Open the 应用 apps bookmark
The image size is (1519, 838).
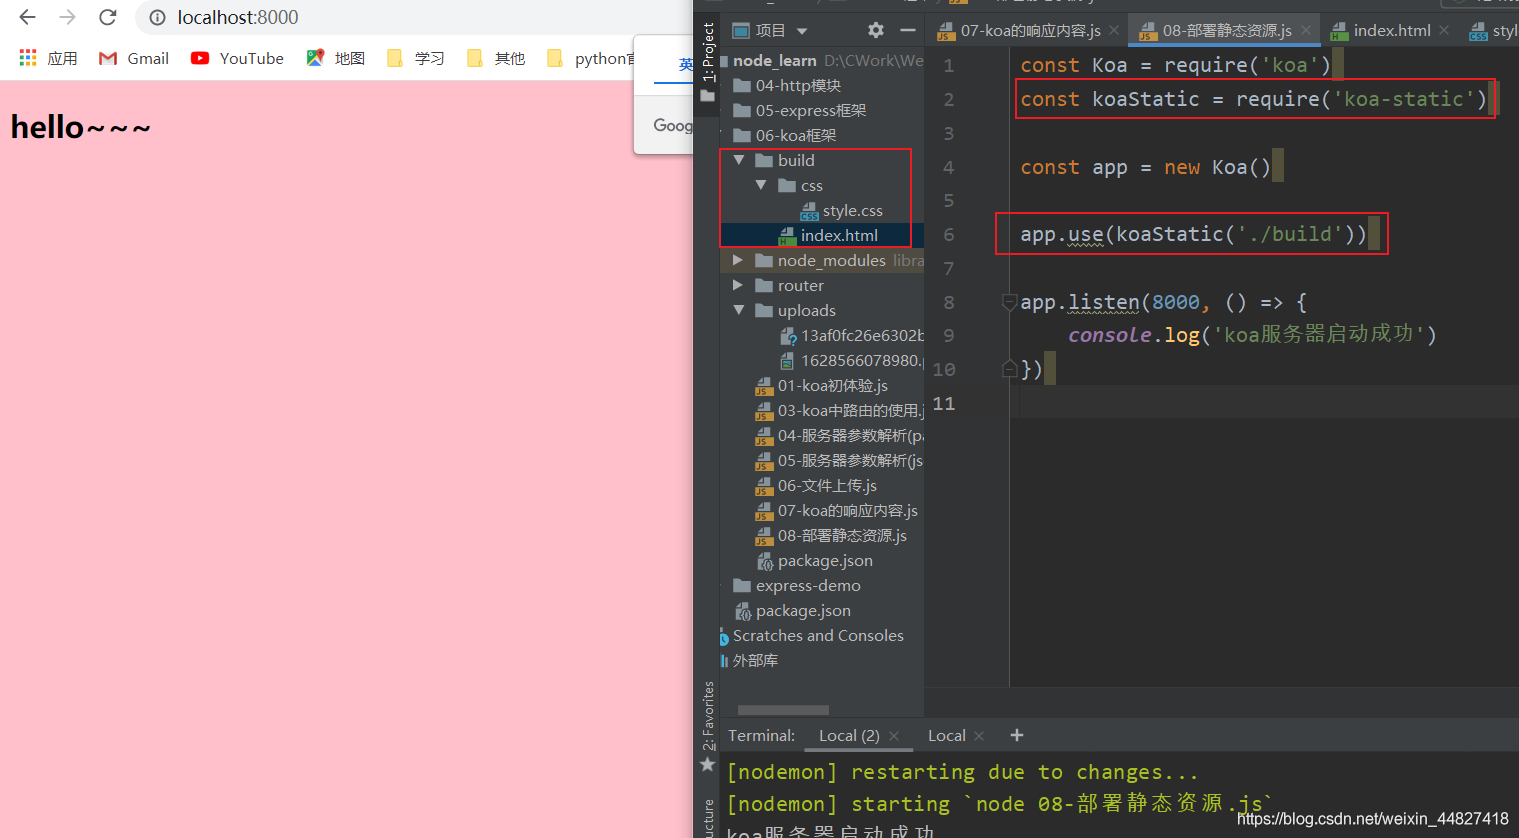48,58
